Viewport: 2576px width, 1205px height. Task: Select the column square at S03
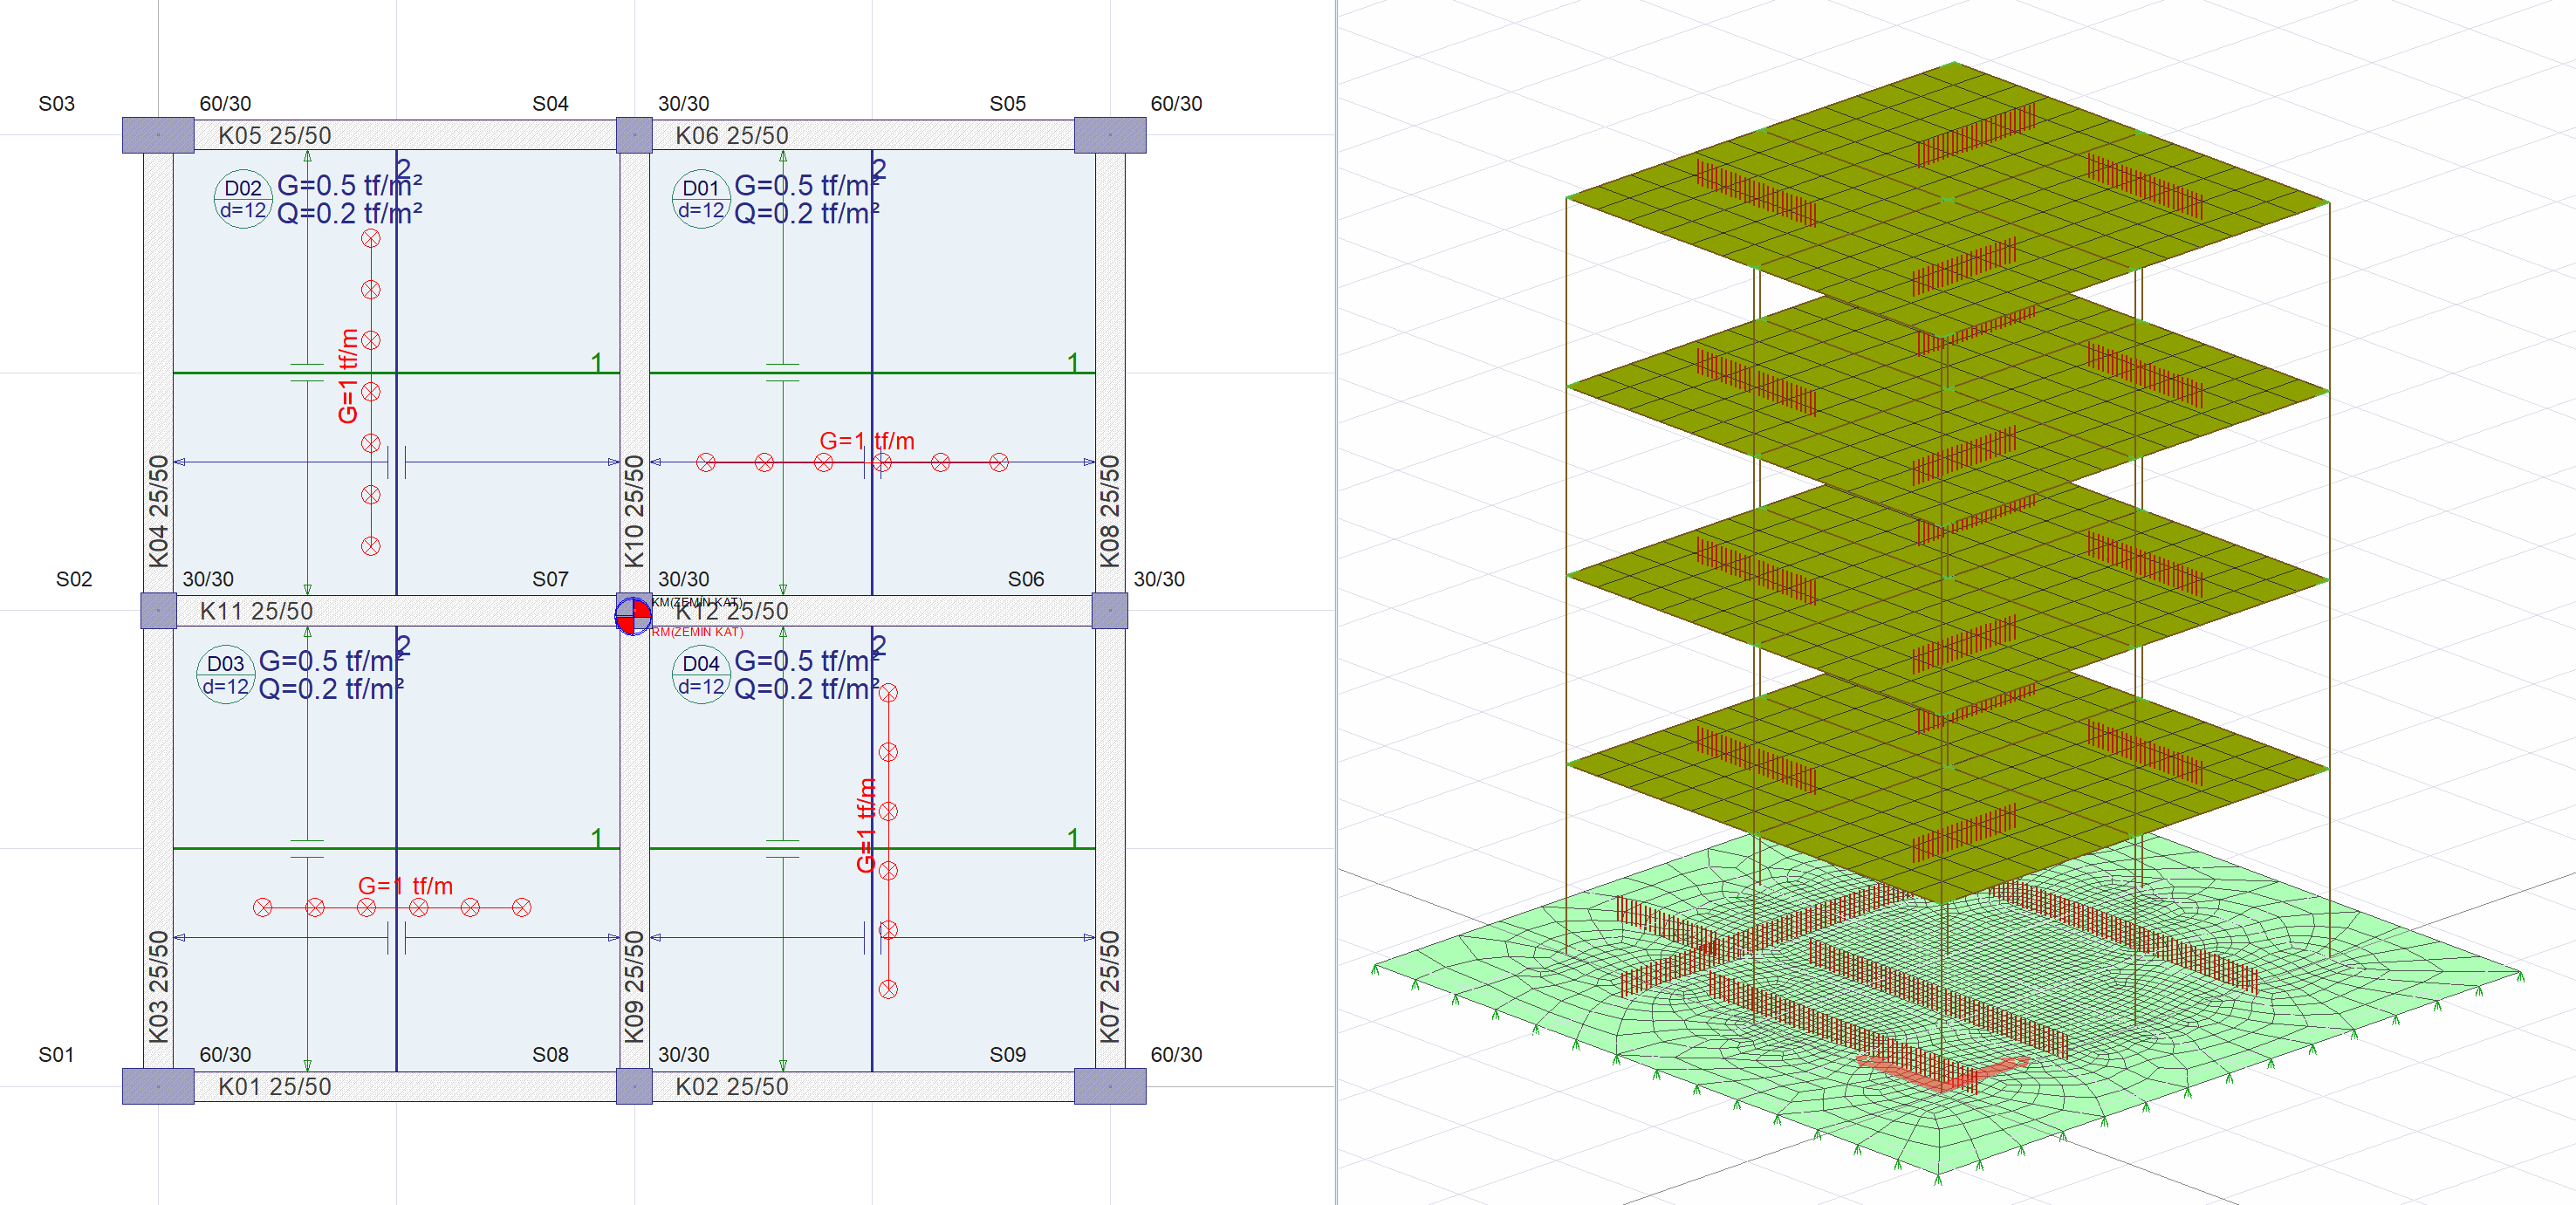point(158,135)
